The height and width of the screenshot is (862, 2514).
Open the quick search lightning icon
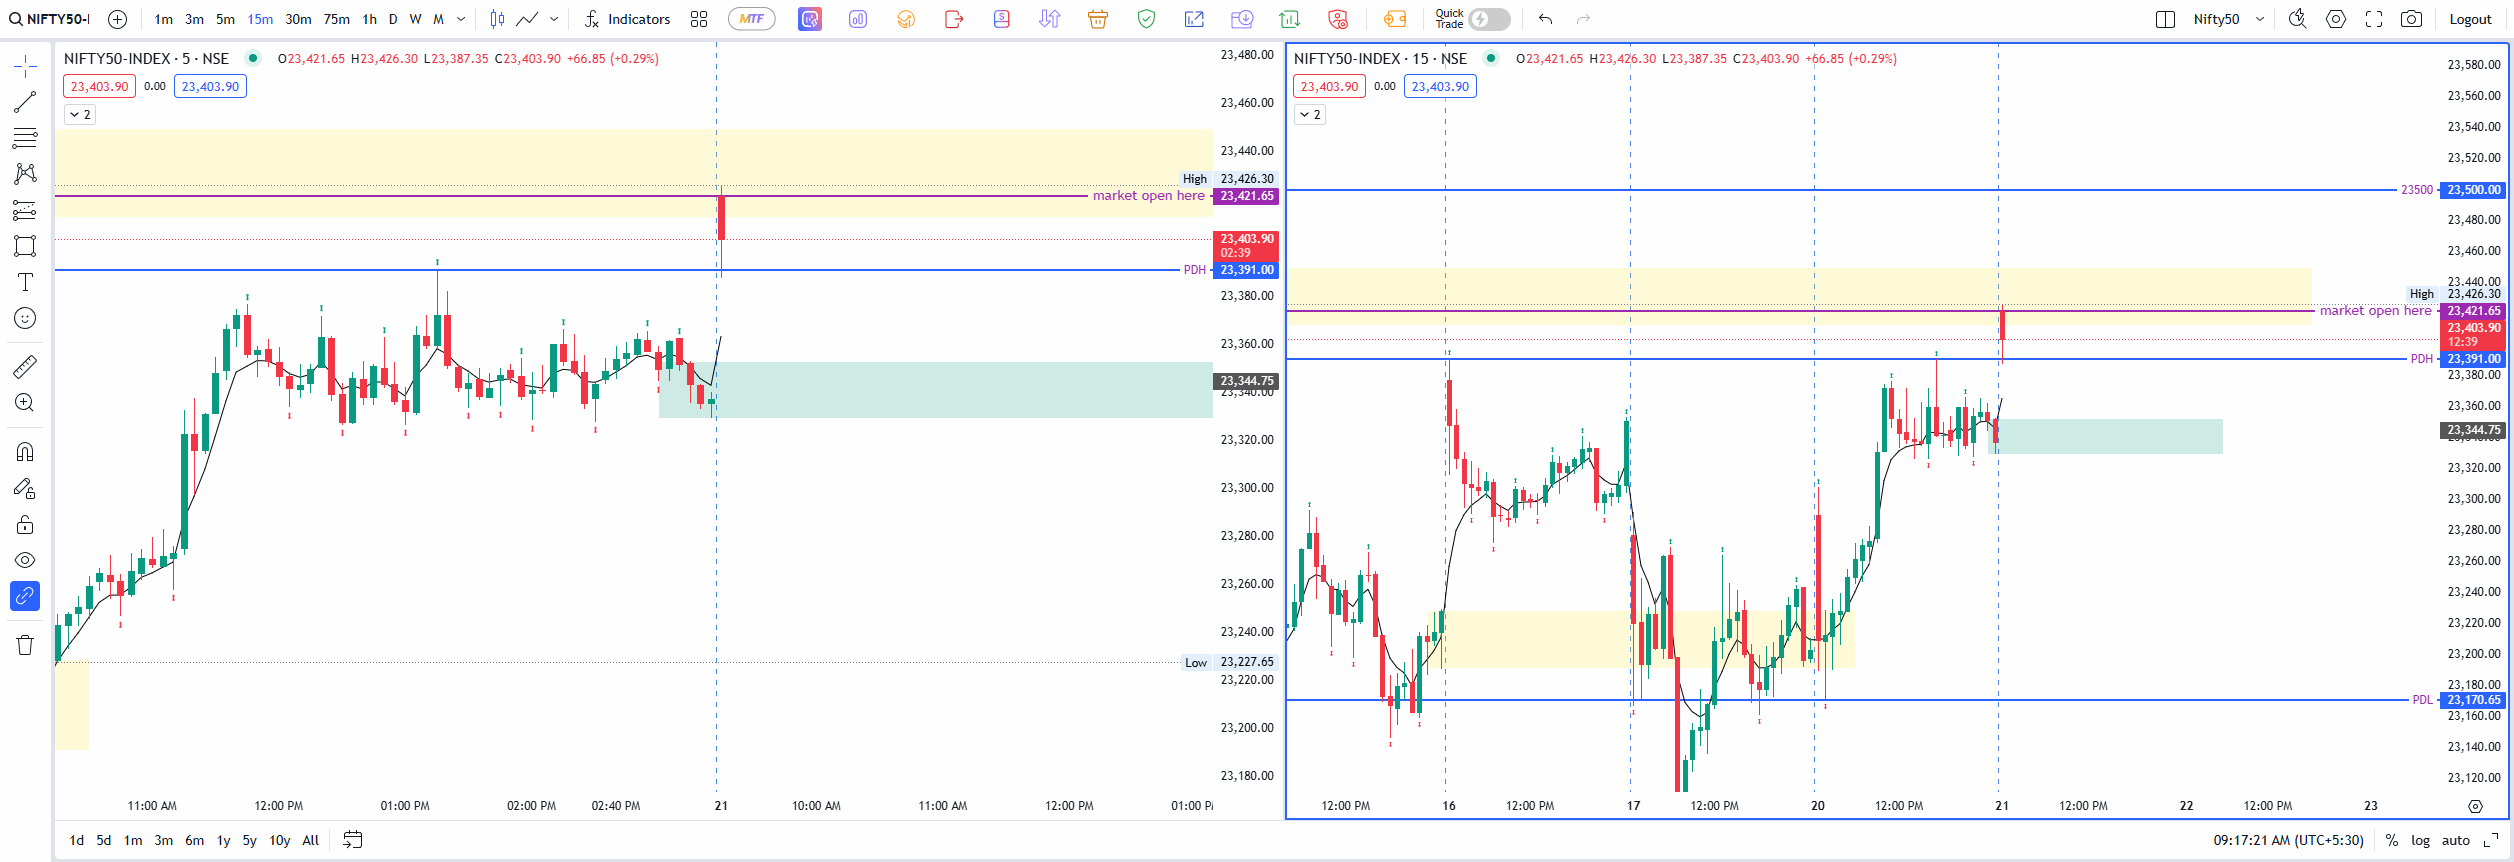2298,19
